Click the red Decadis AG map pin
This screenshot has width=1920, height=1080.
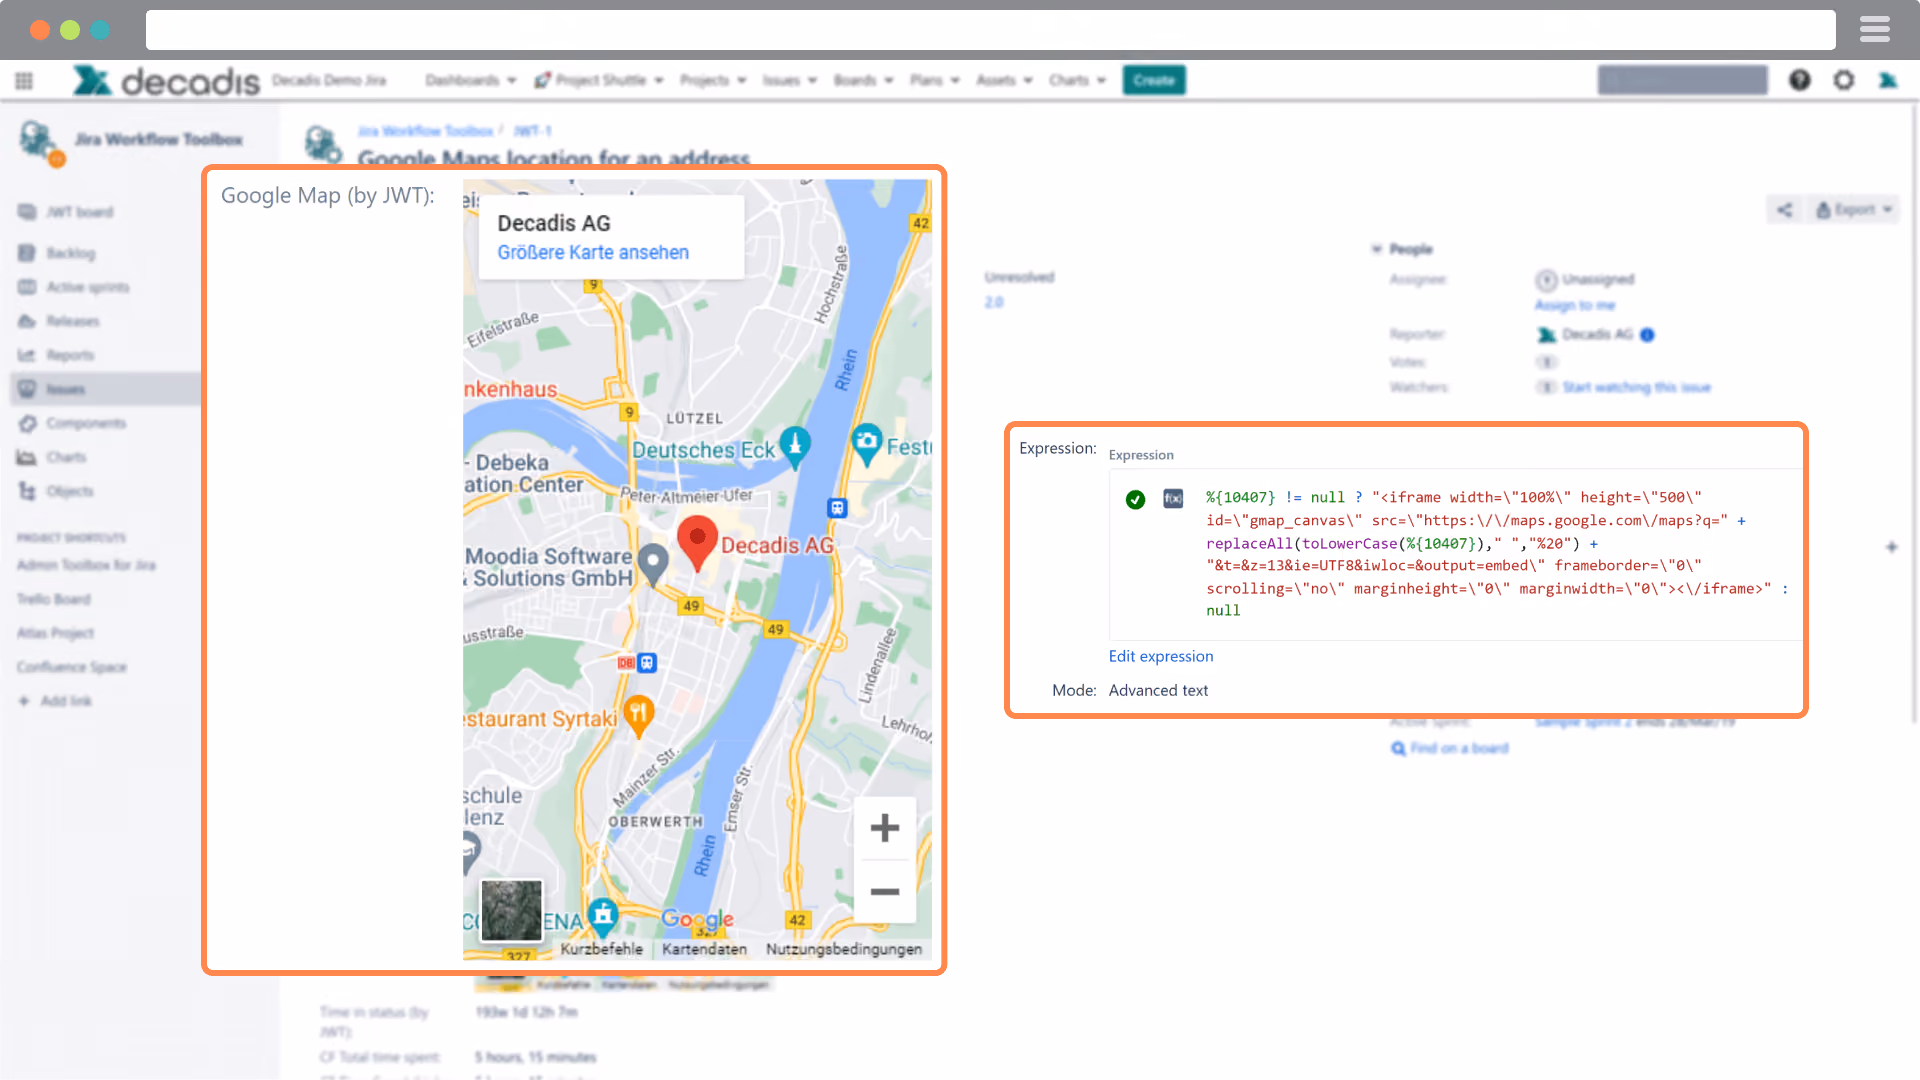coord(698,543)
